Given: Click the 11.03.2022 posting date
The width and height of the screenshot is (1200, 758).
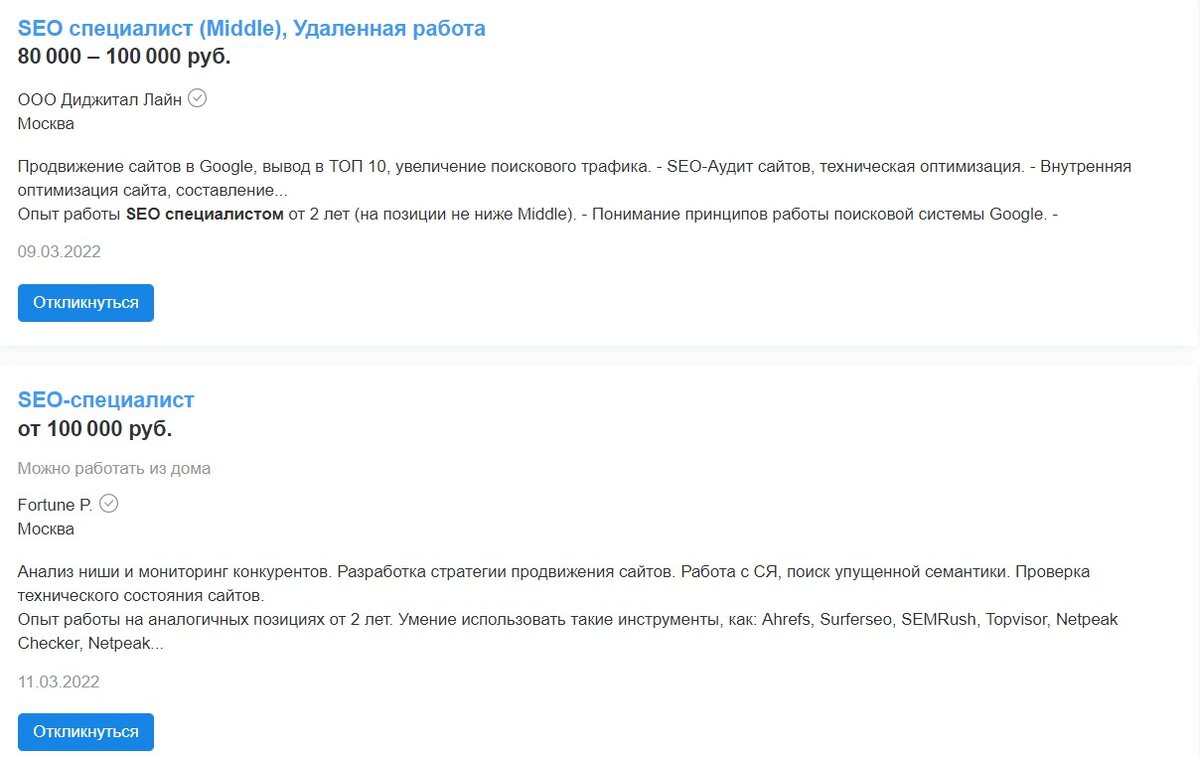Looking at the screenshot, I should [59, 682].
